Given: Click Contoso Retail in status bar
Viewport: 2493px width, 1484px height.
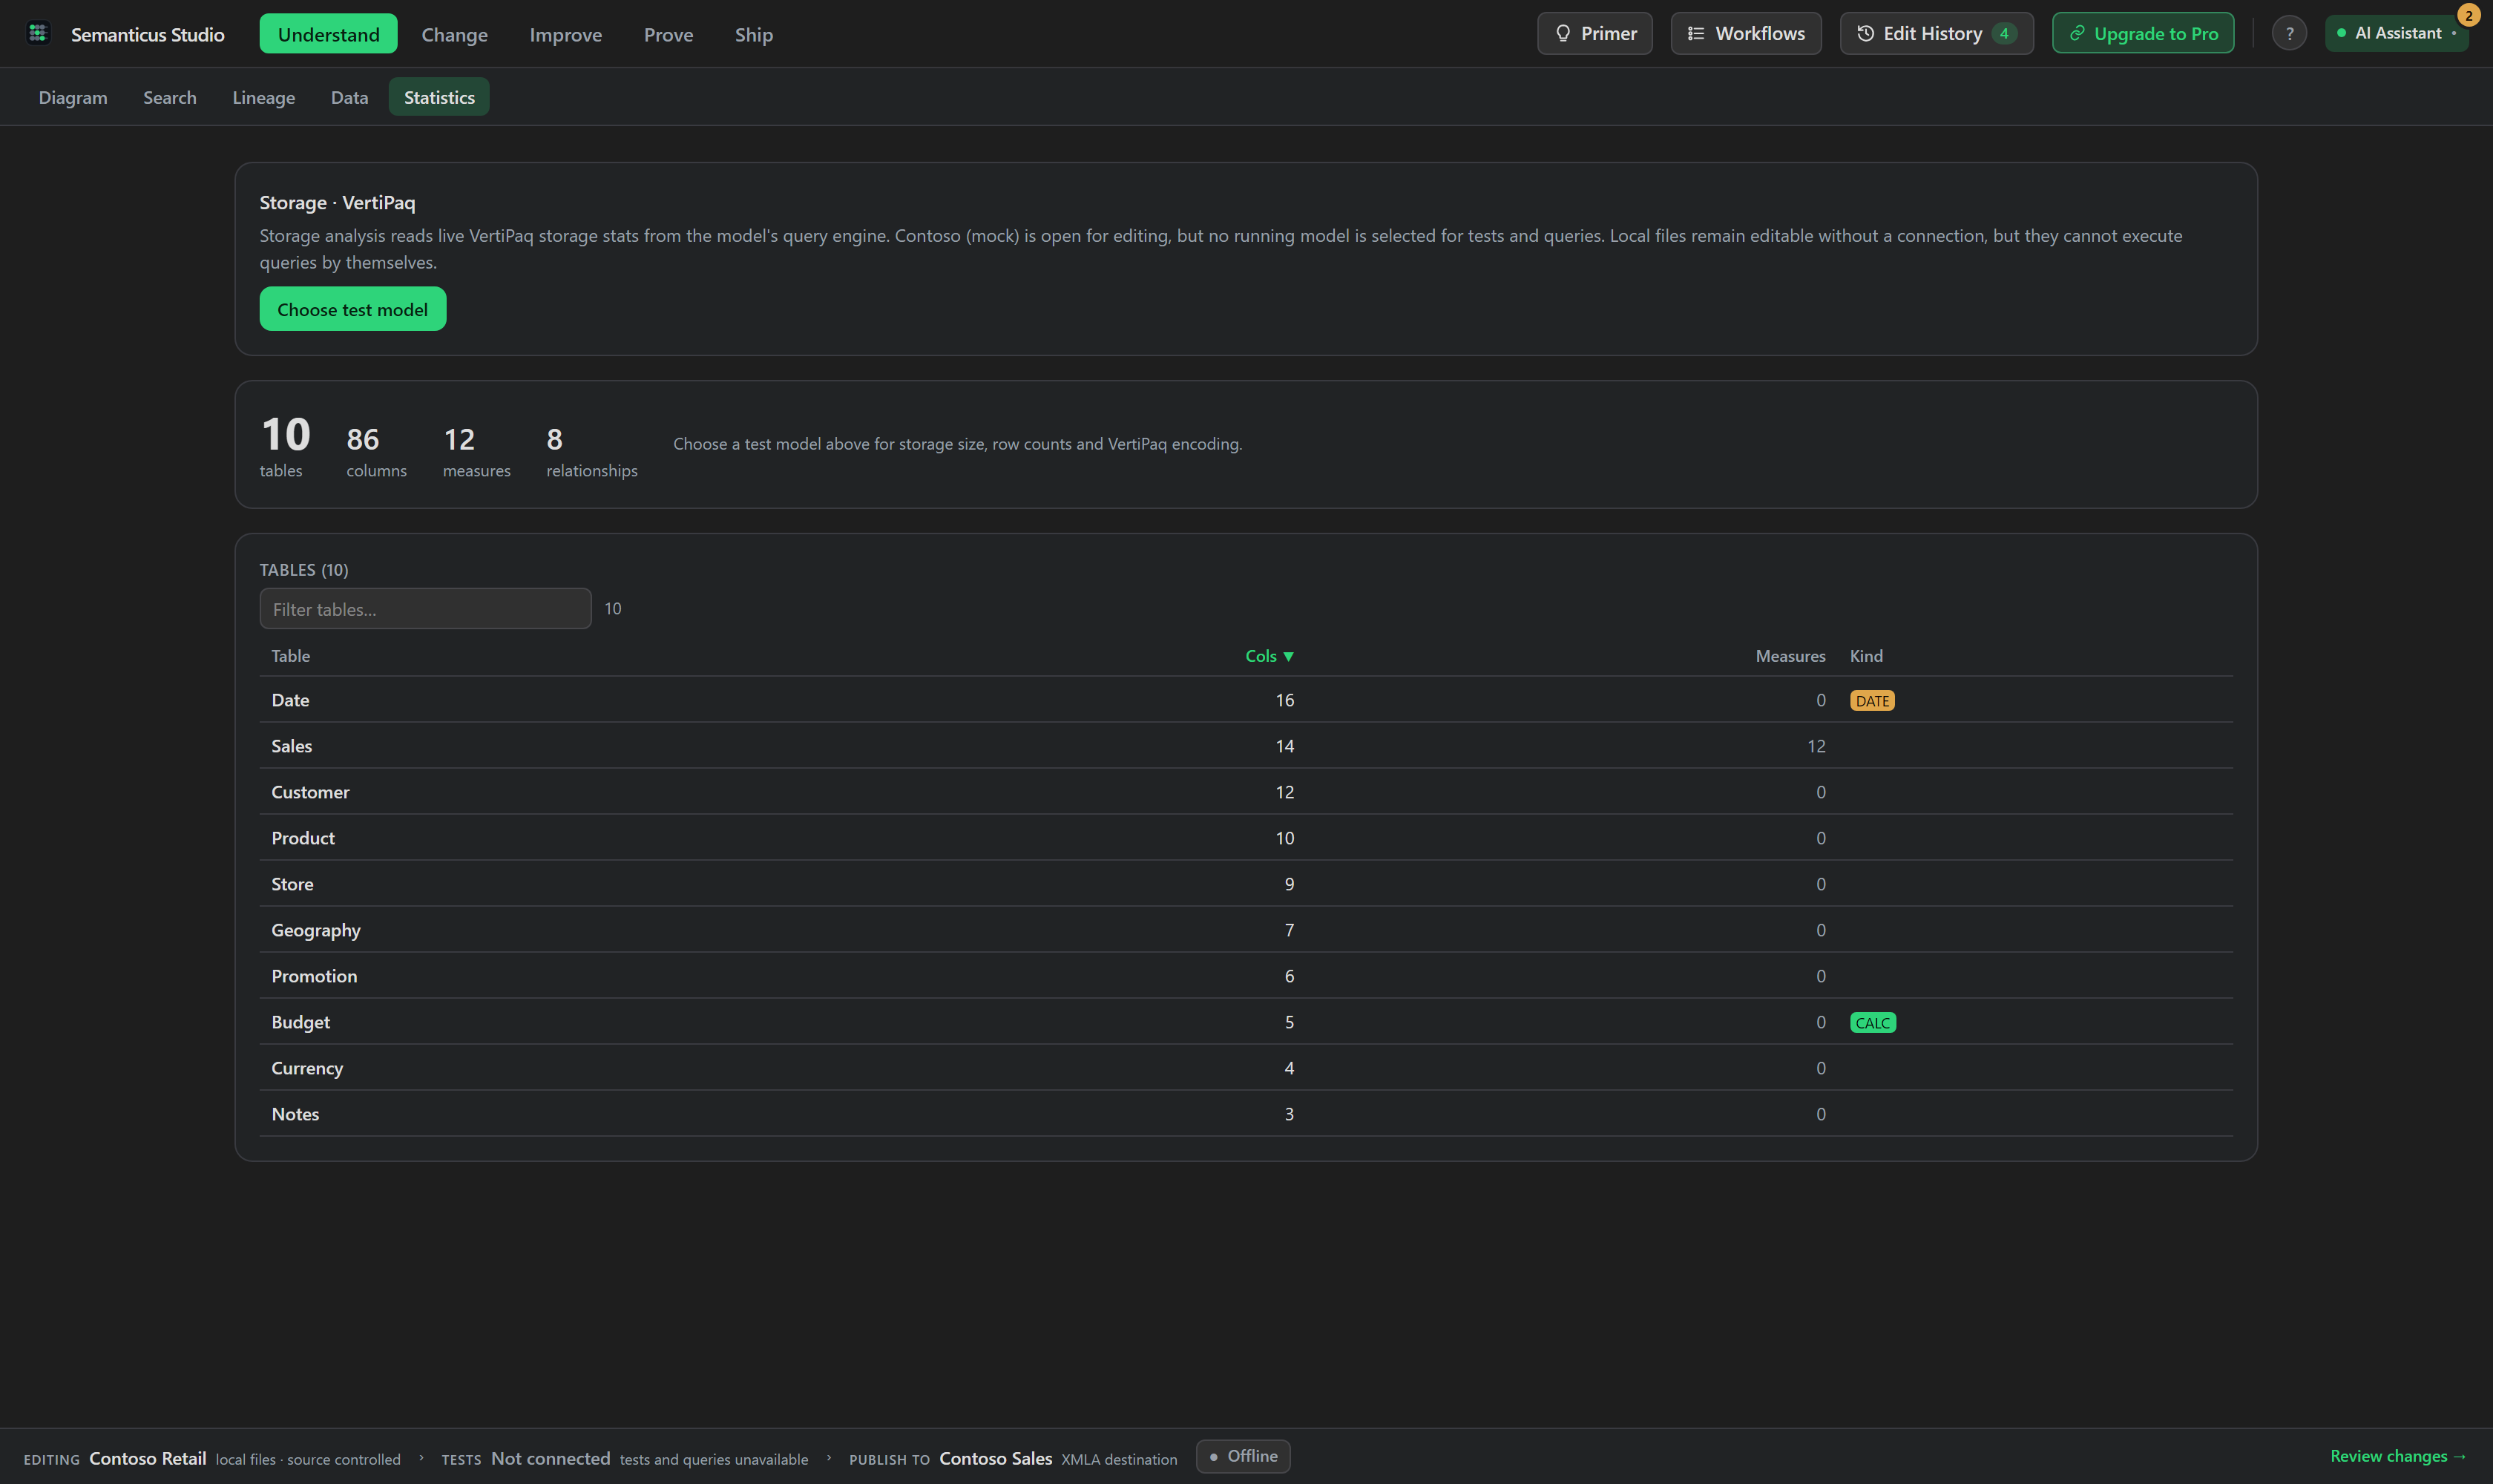Looking at the screenshot, I should (147, 1458).
